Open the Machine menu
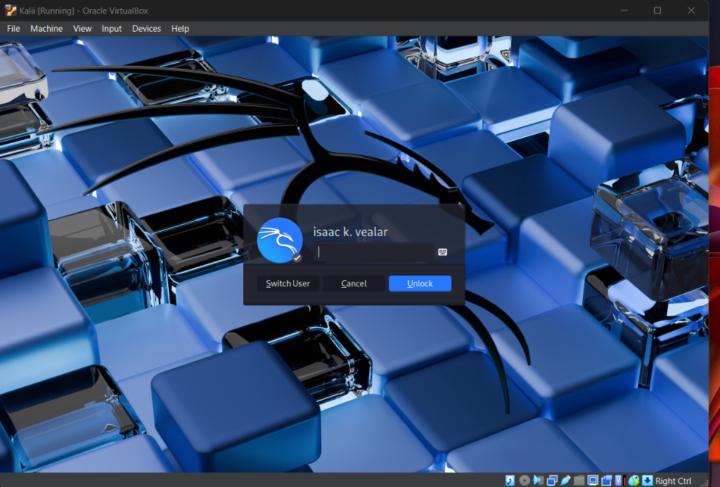The height and width of the screenshot is (487, 720). pos(46,29)
